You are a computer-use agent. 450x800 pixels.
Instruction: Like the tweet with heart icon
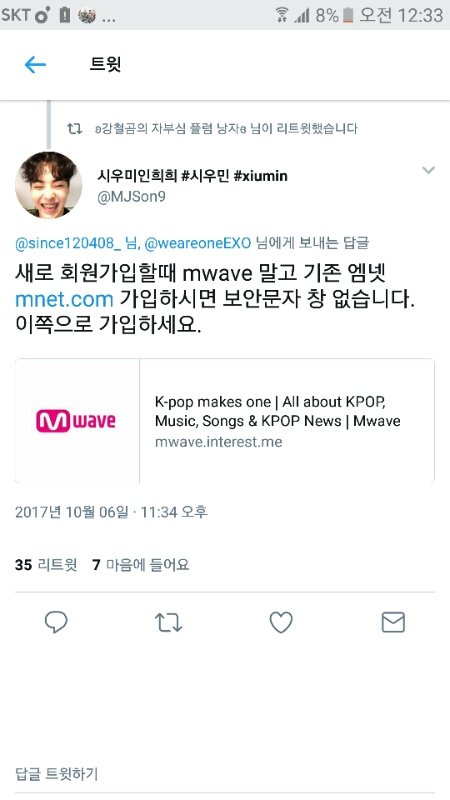(281, 622)
